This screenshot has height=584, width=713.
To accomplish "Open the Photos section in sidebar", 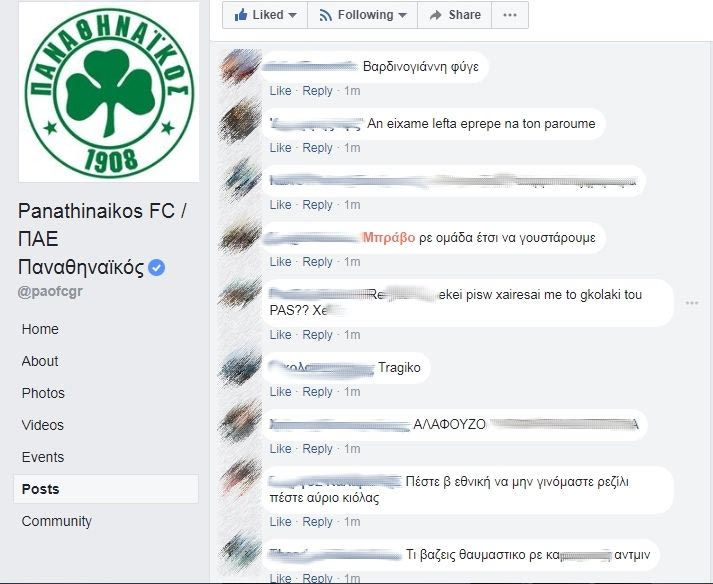I will (x=43, y=393).
